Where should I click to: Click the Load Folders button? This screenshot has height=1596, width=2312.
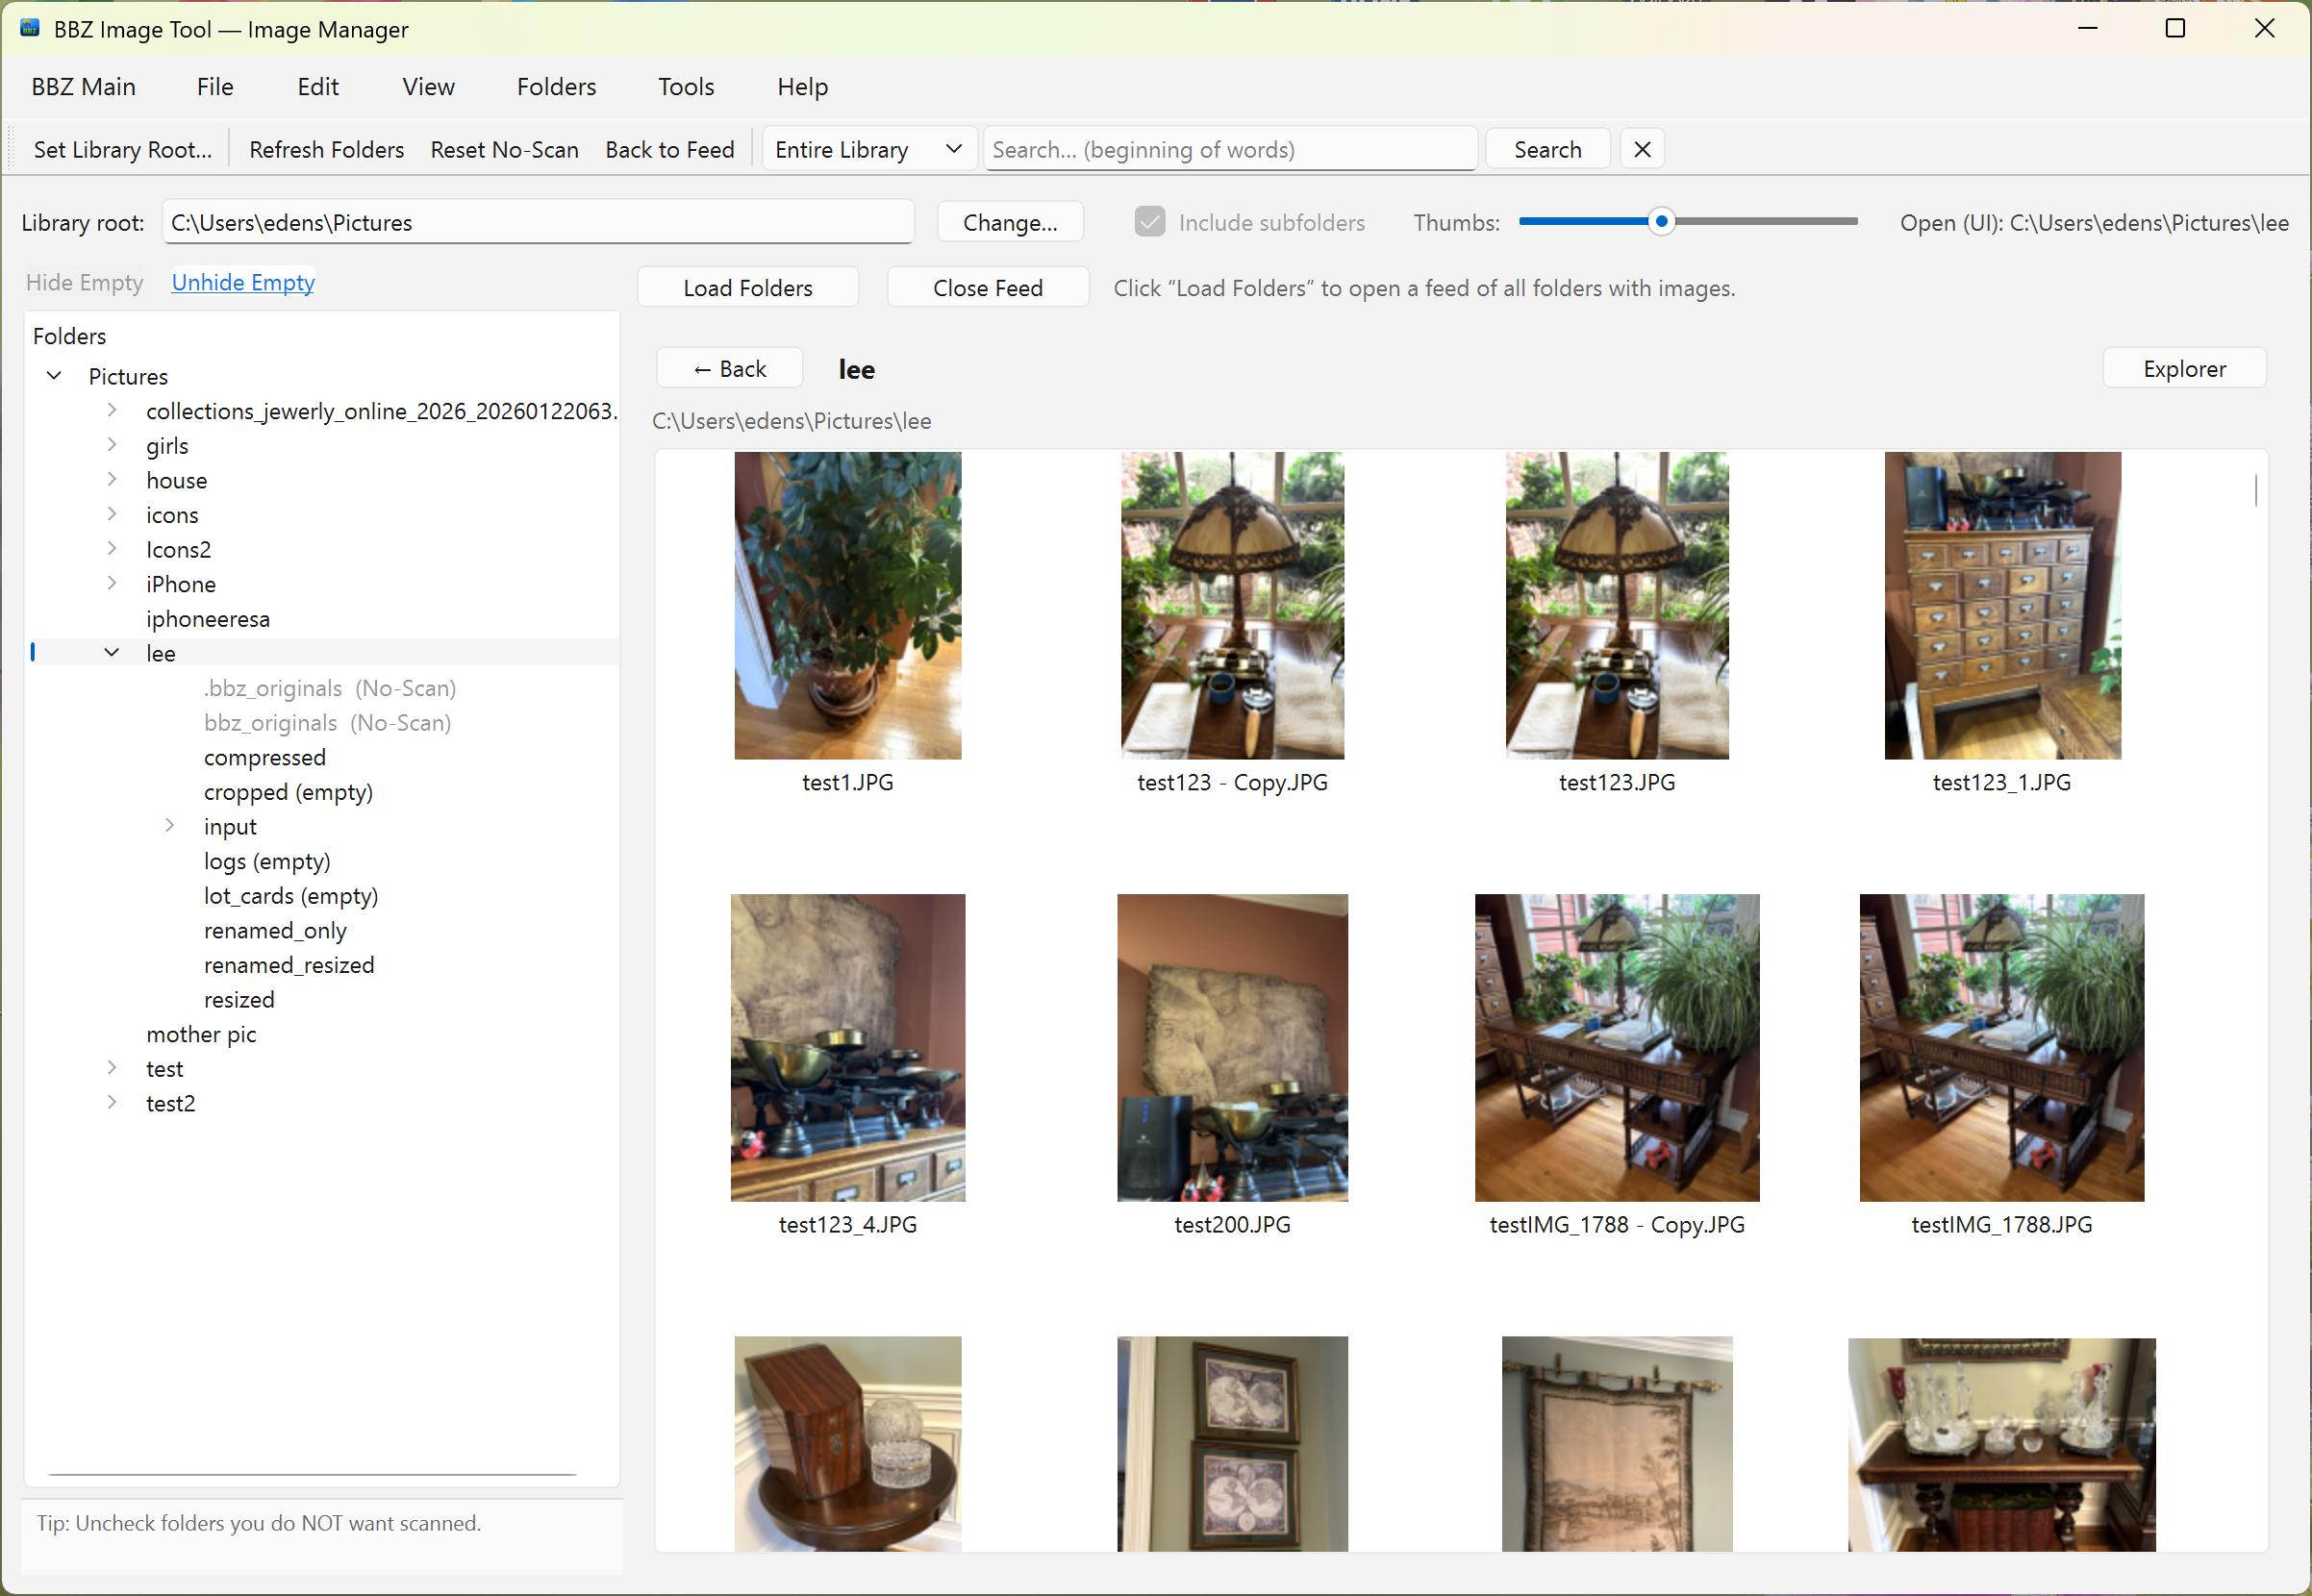point(748,288)
